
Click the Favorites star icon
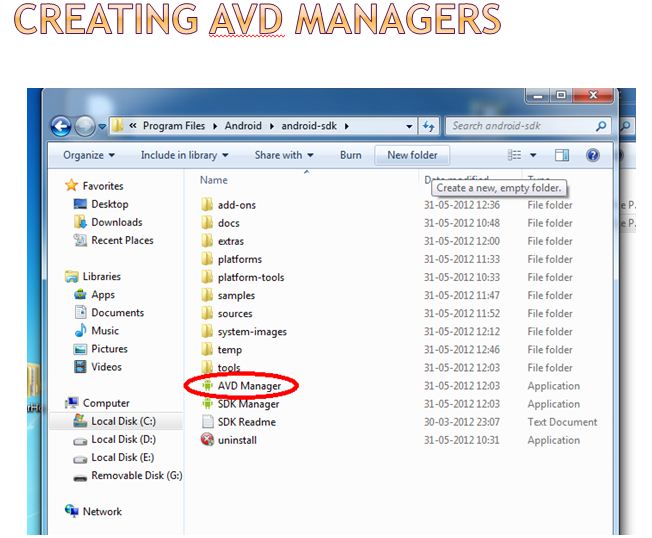(72, 185)
